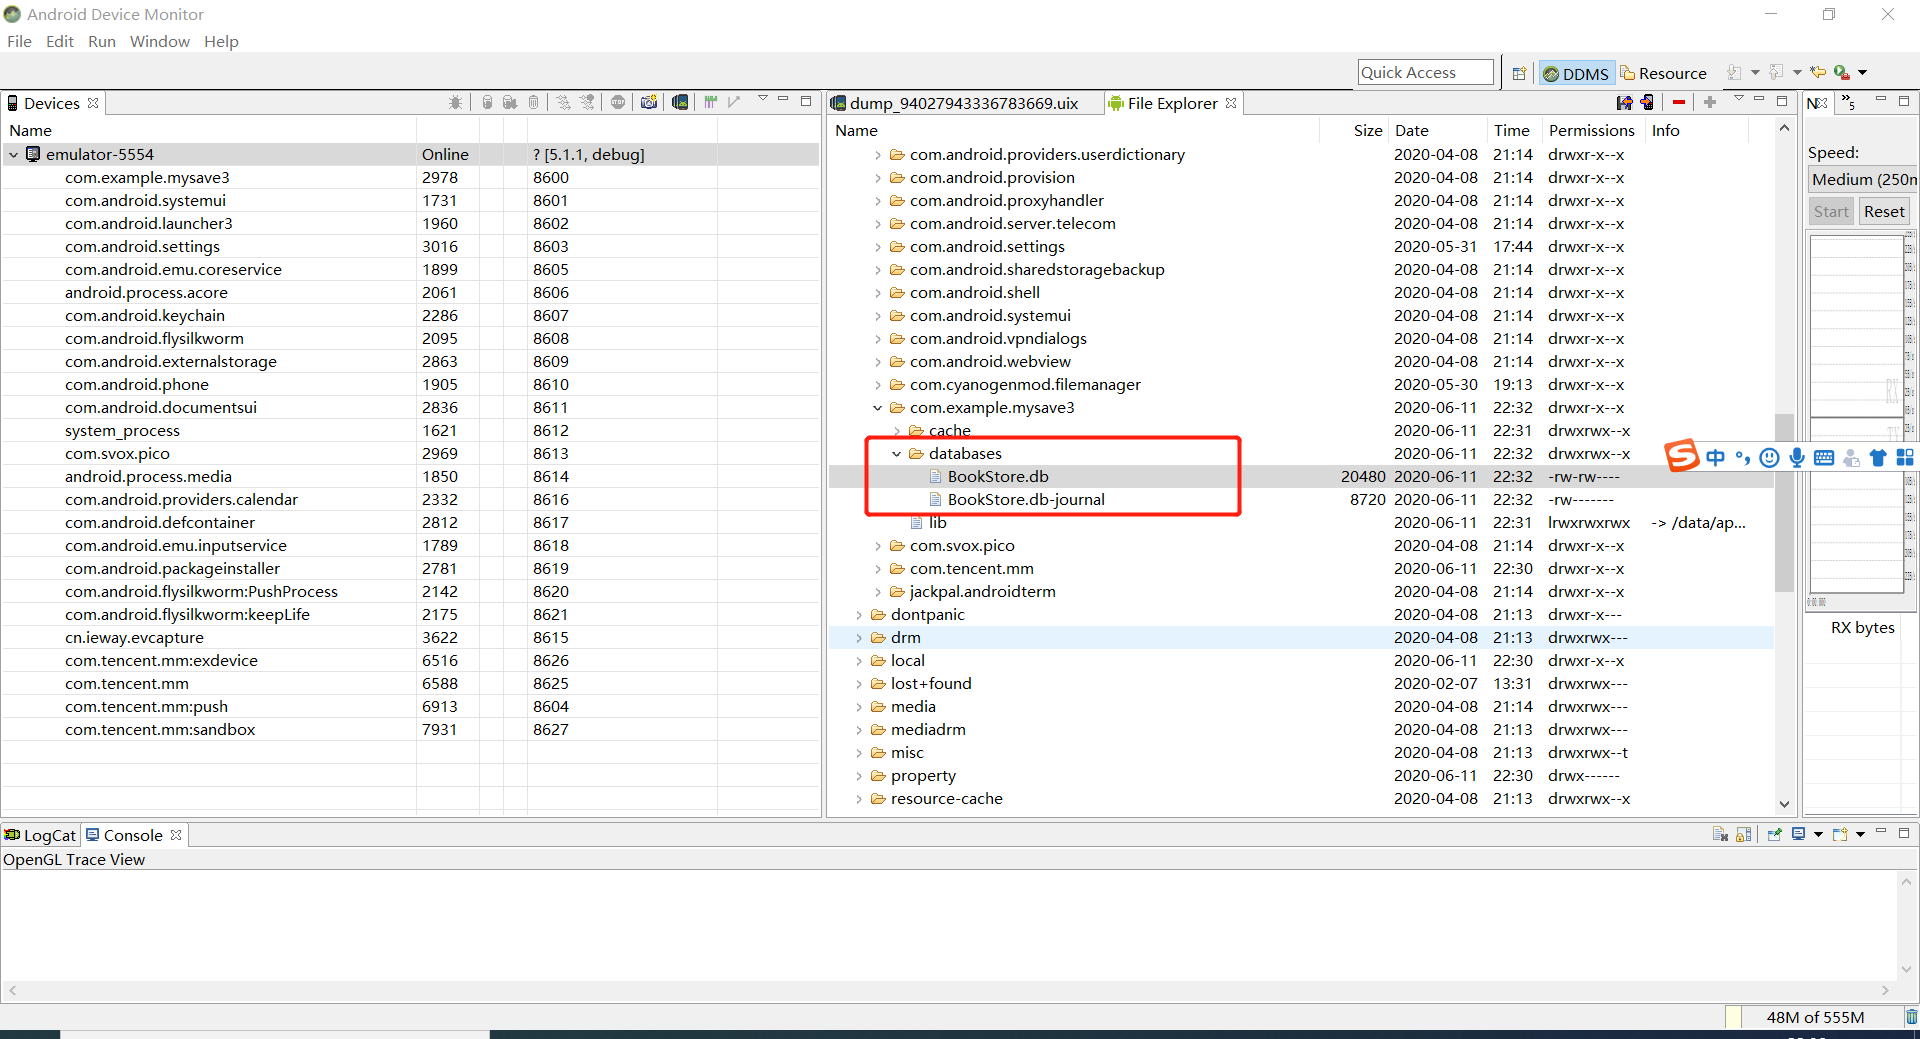The width and height of the screenshot is (1920, 1039).
Task: Click the Sogou input method logo
Action: click(1682, 456)
